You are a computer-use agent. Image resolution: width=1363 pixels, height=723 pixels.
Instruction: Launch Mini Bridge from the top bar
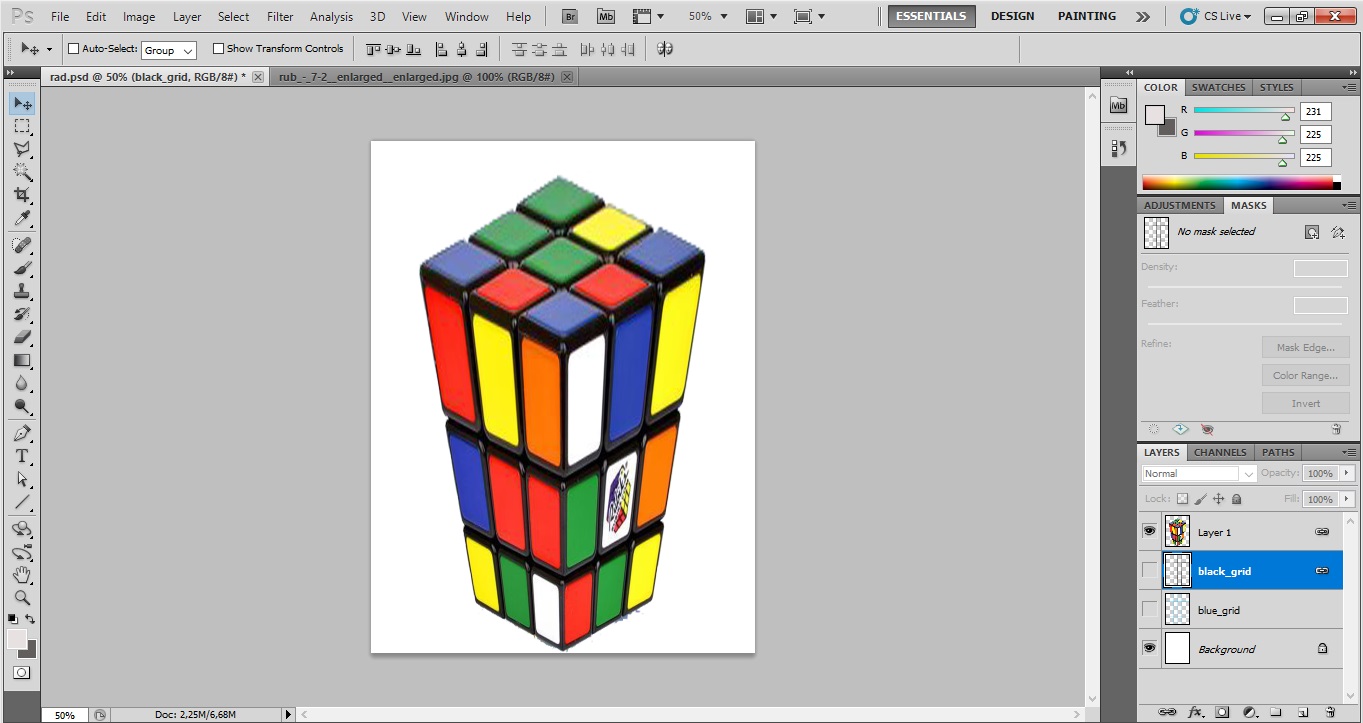[606, 16]
